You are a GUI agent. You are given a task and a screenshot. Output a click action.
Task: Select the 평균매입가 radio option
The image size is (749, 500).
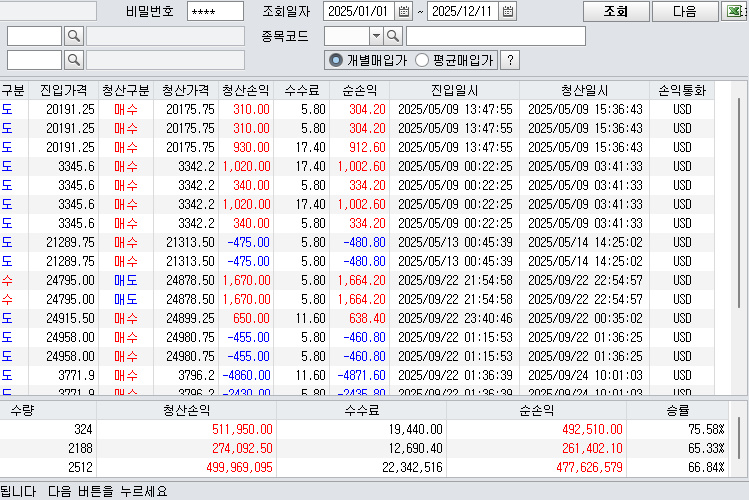pyautogui.click(x=454, y=60)
